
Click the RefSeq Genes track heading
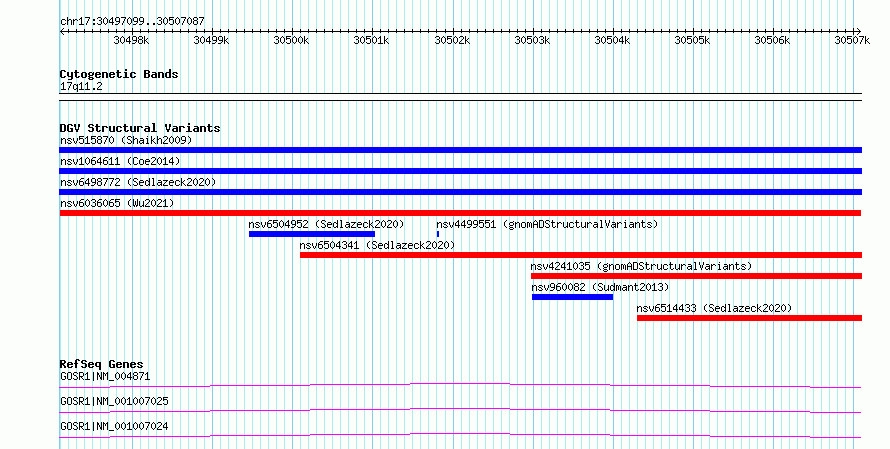[101, 364]
